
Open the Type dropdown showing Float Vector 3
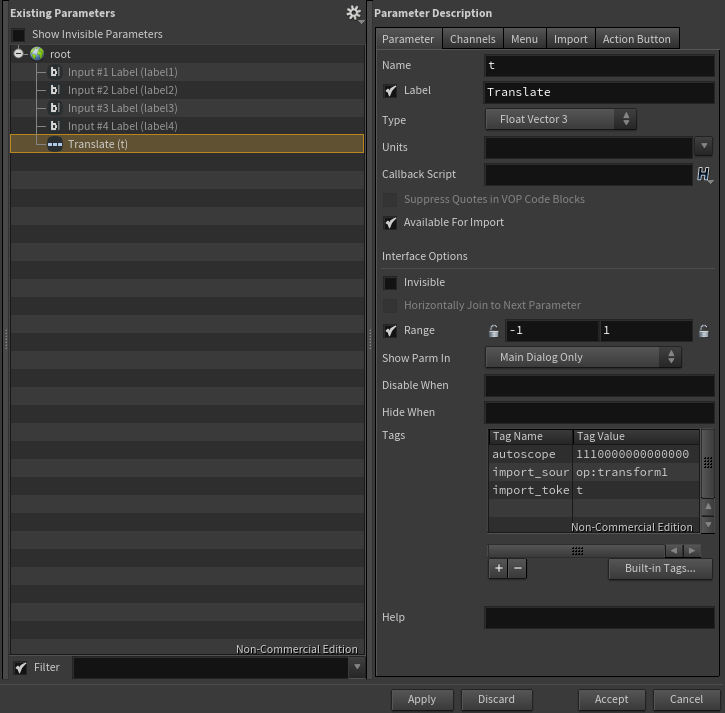pyautogui.click(x=560, y=119)
